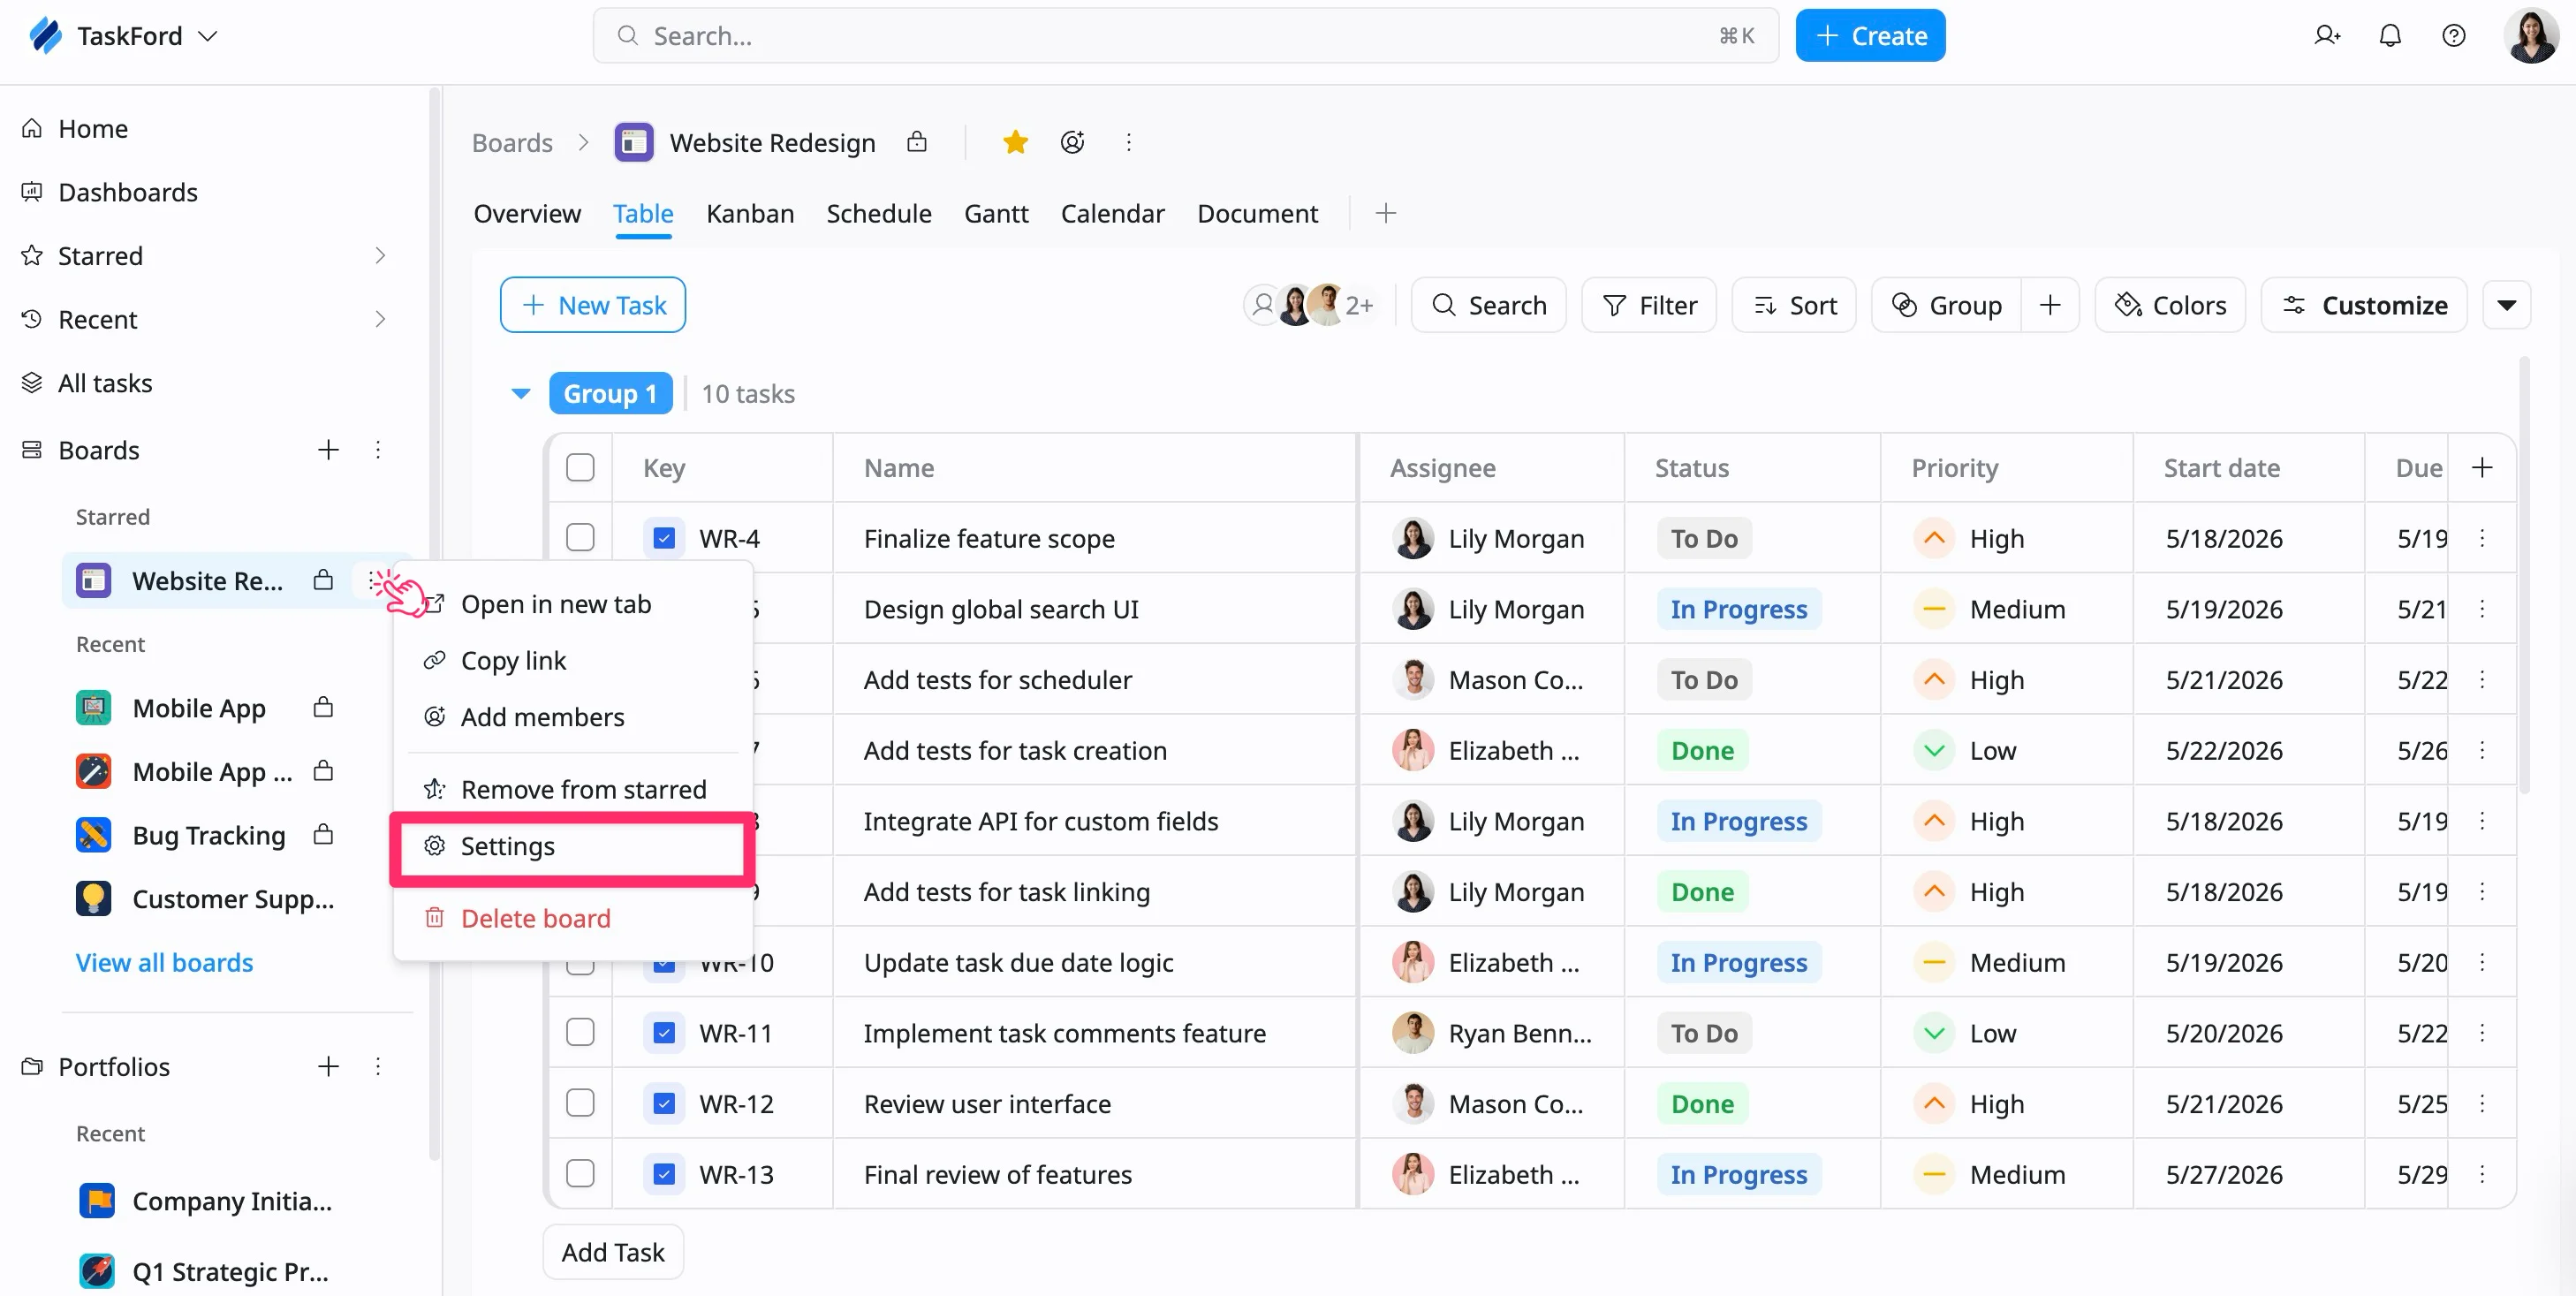Open Low priority of Implement task comments feature
Viewport: 2576px width, 1296px height.
tap(1964, 1032)
